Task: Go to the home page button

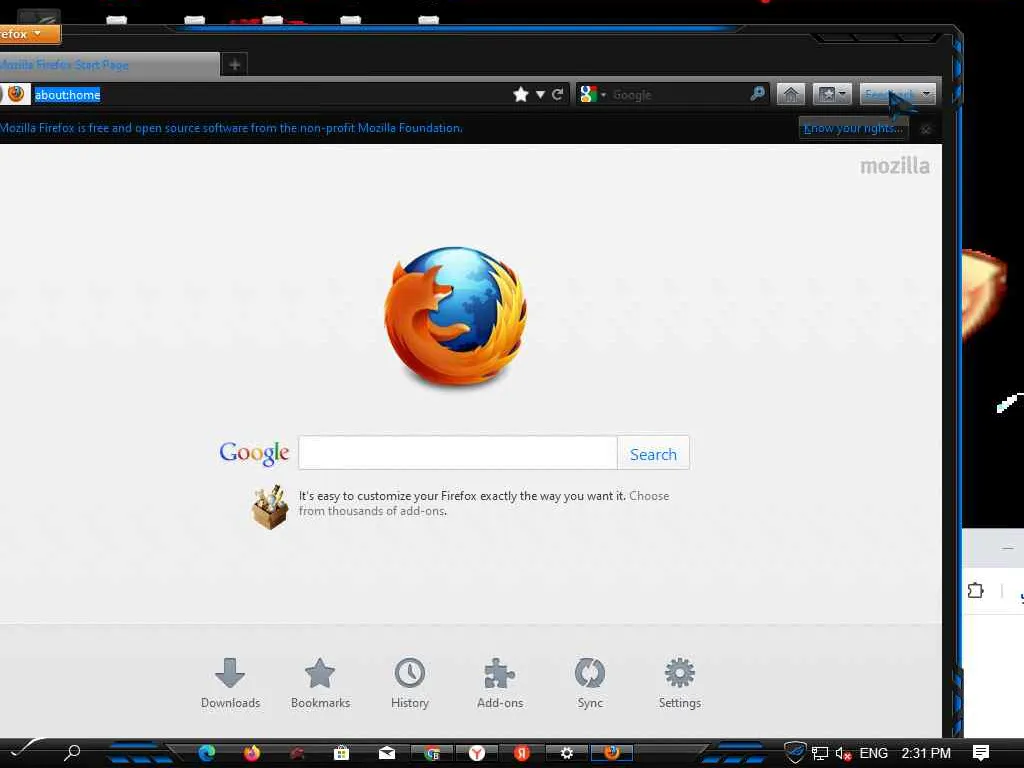Action: (790, 95)
